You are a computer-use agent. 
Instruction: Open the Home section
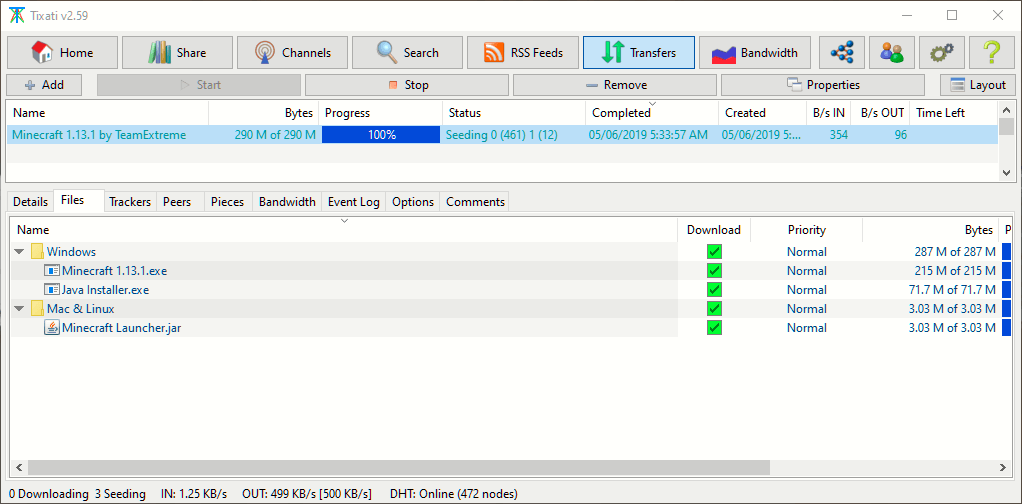(x=63, y=53)
